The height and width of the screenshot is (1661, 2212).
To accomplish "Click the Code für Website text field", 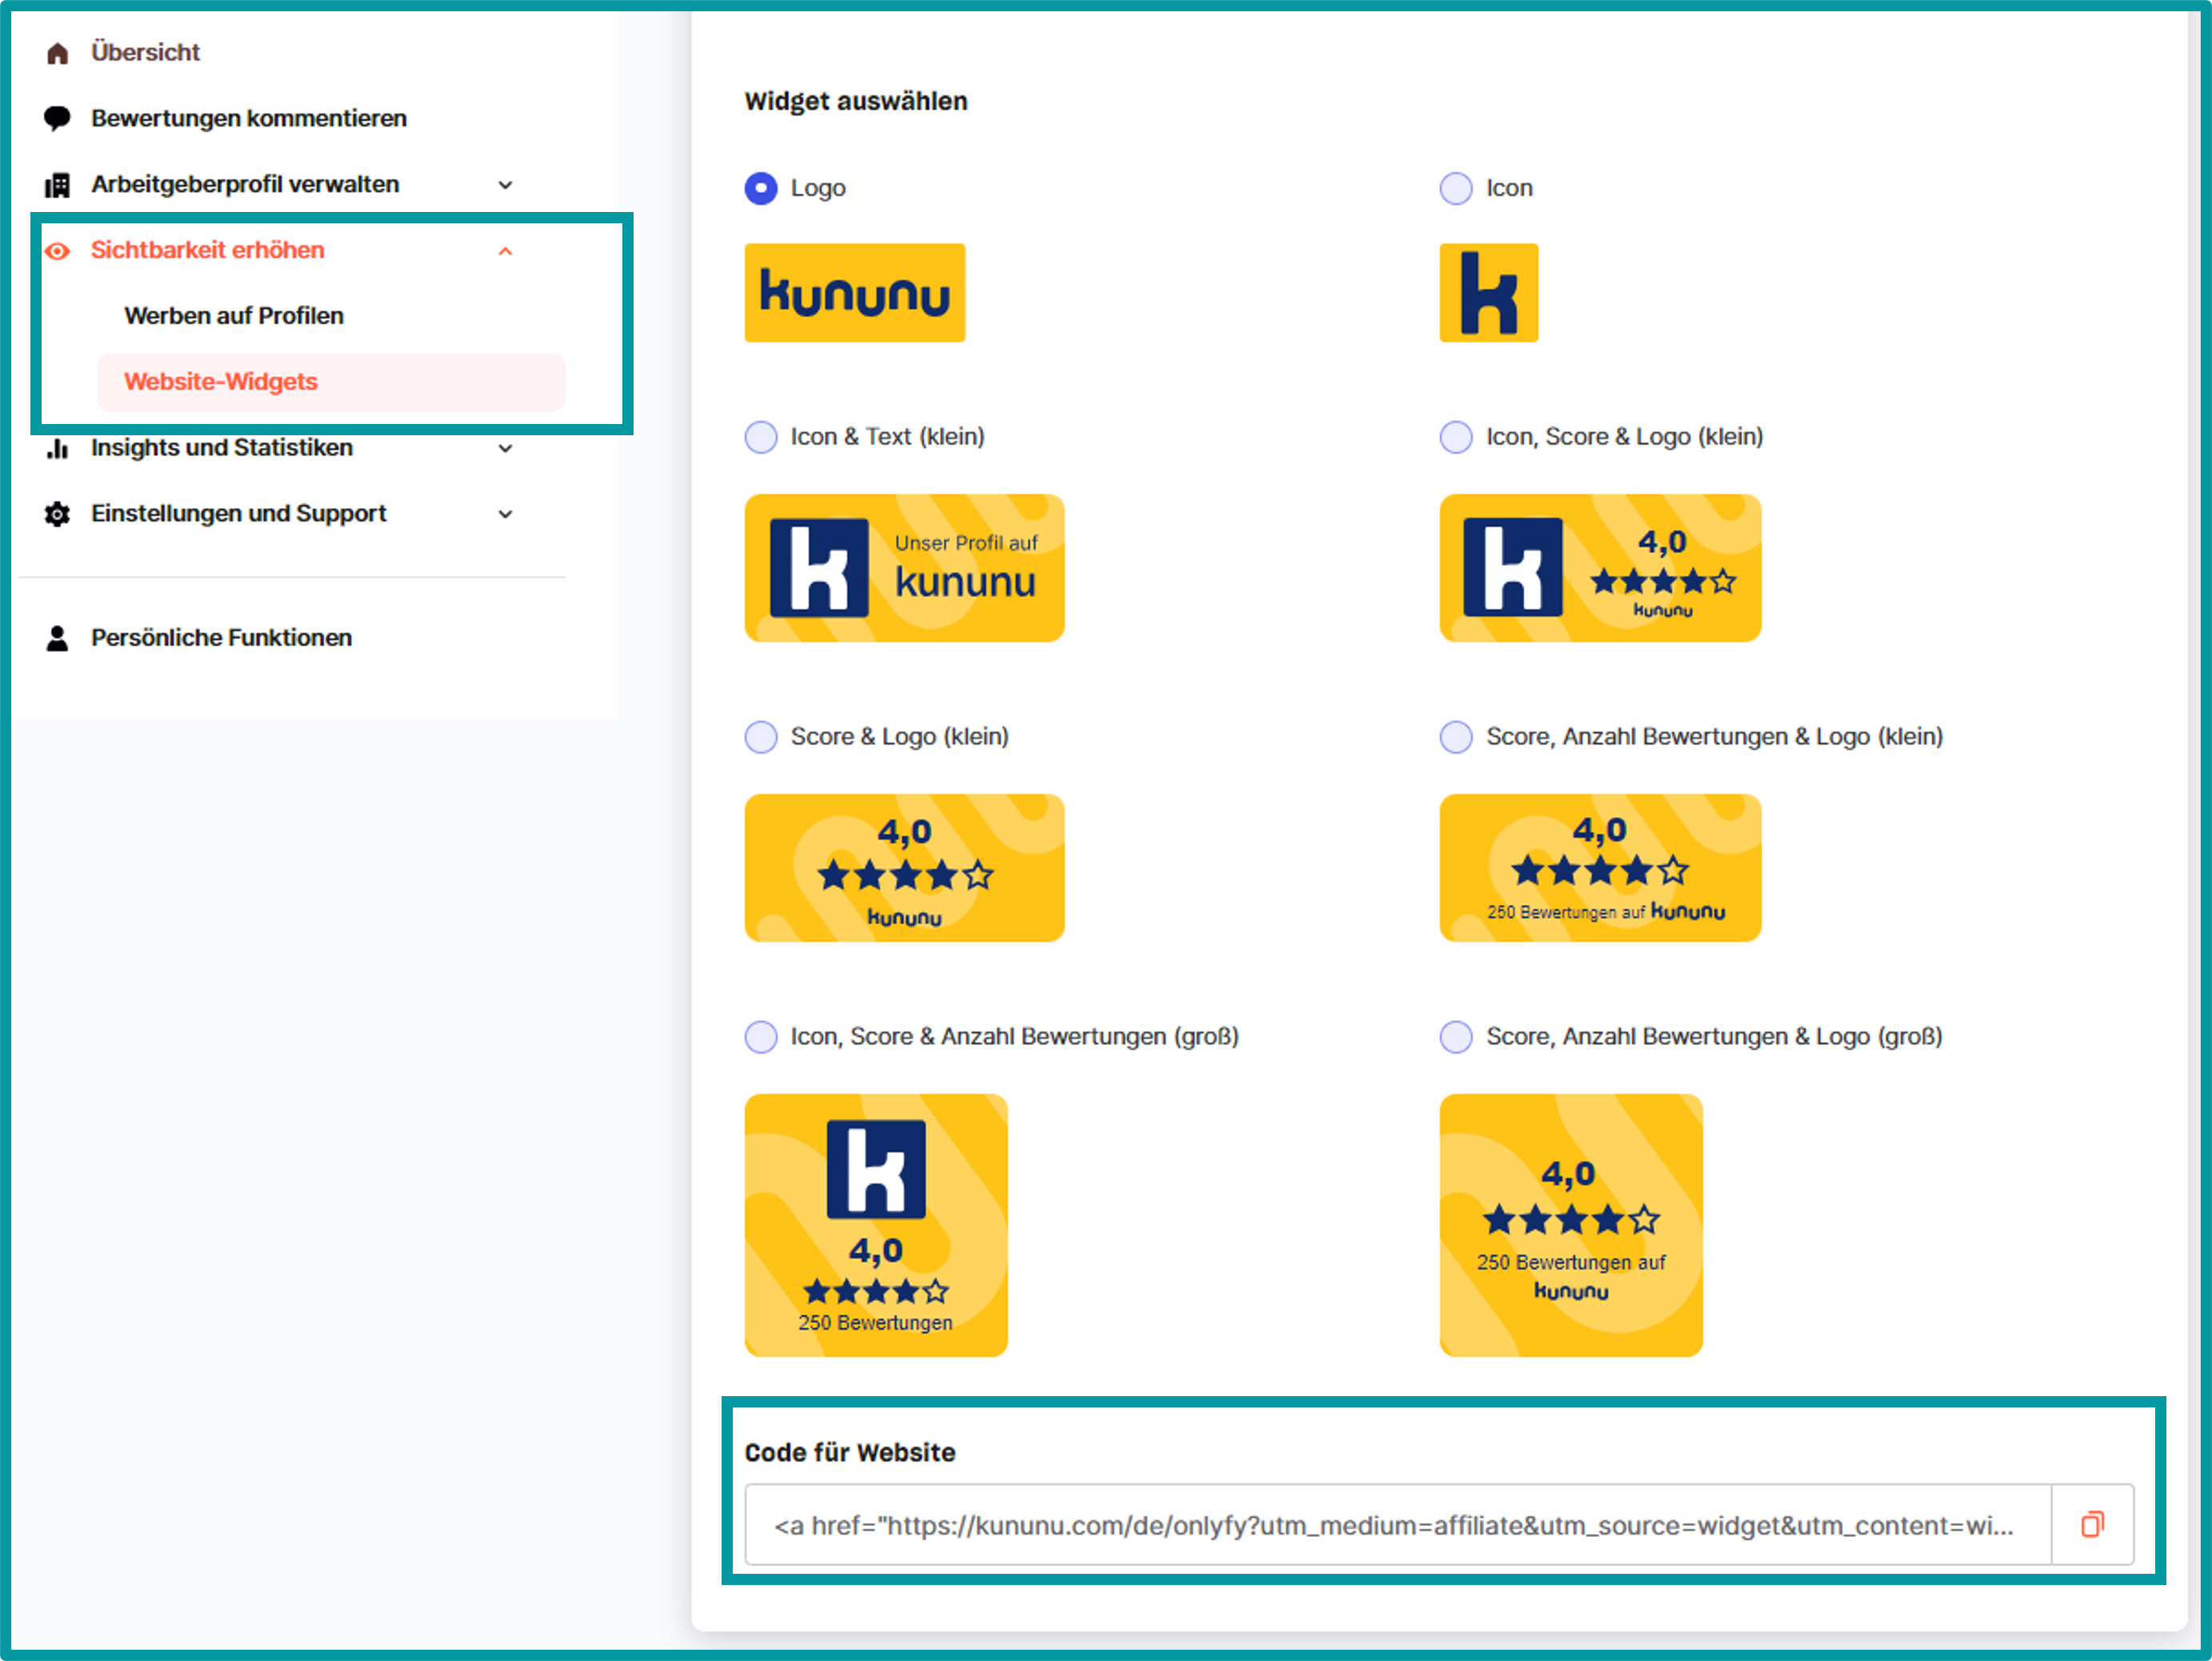I will tap(1395, 1525).
